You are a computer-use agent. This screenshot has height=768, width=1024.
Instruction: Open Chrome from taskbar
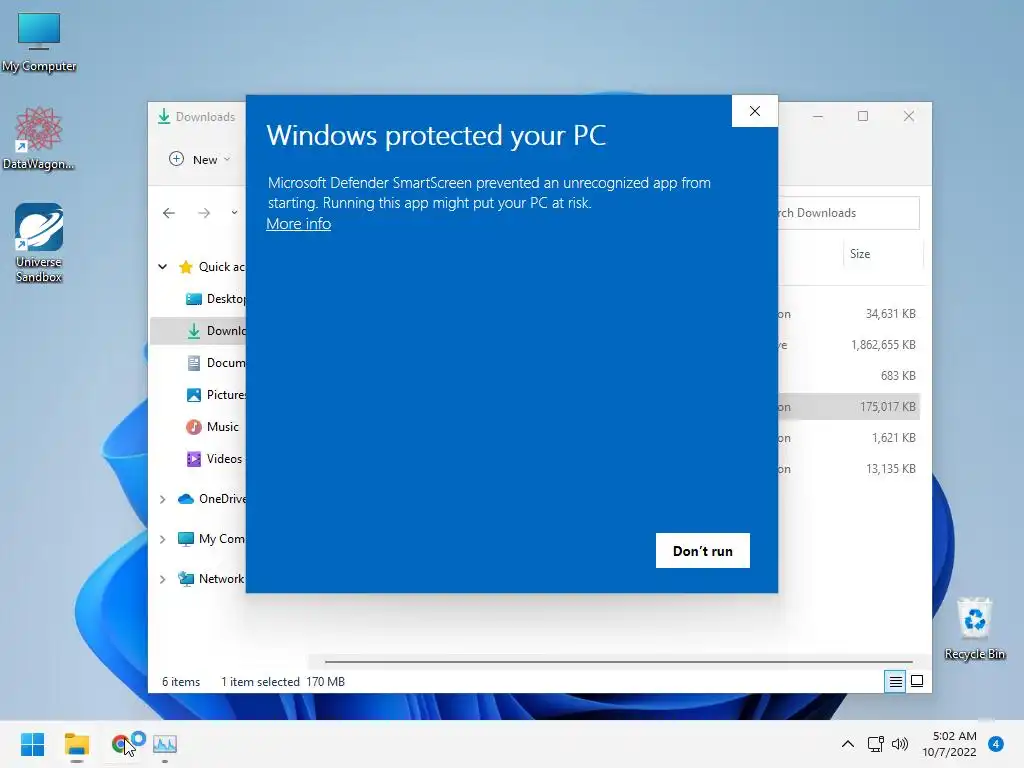120,744
